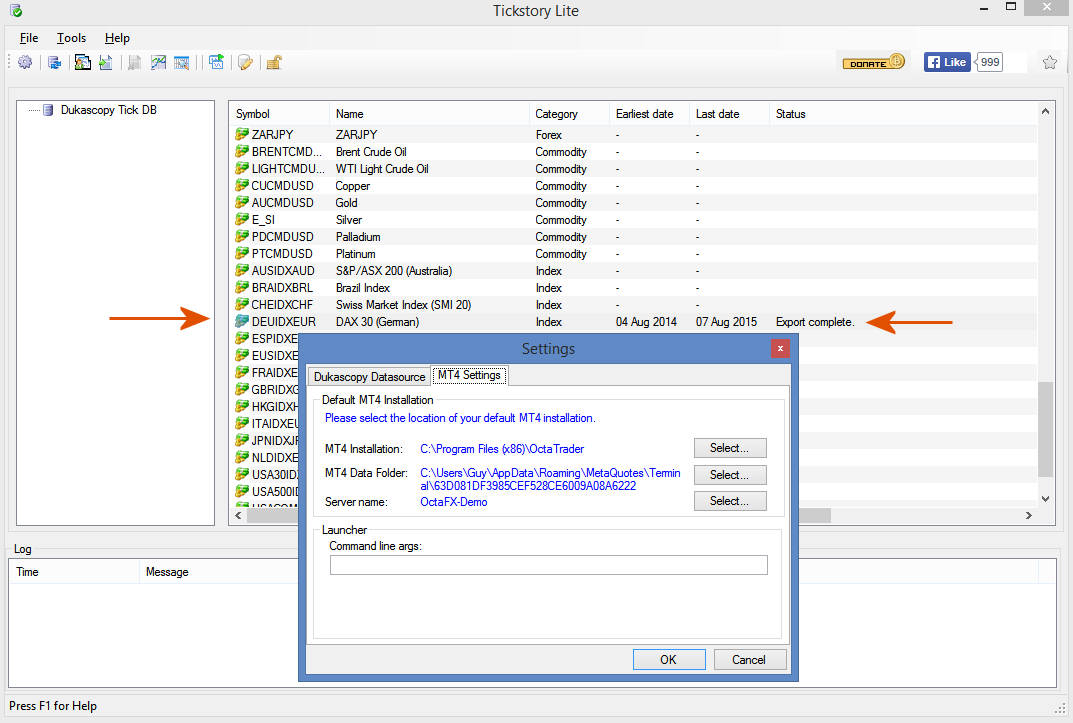Open the Tools menu
1073x723 pixels.
coord(71,38)
